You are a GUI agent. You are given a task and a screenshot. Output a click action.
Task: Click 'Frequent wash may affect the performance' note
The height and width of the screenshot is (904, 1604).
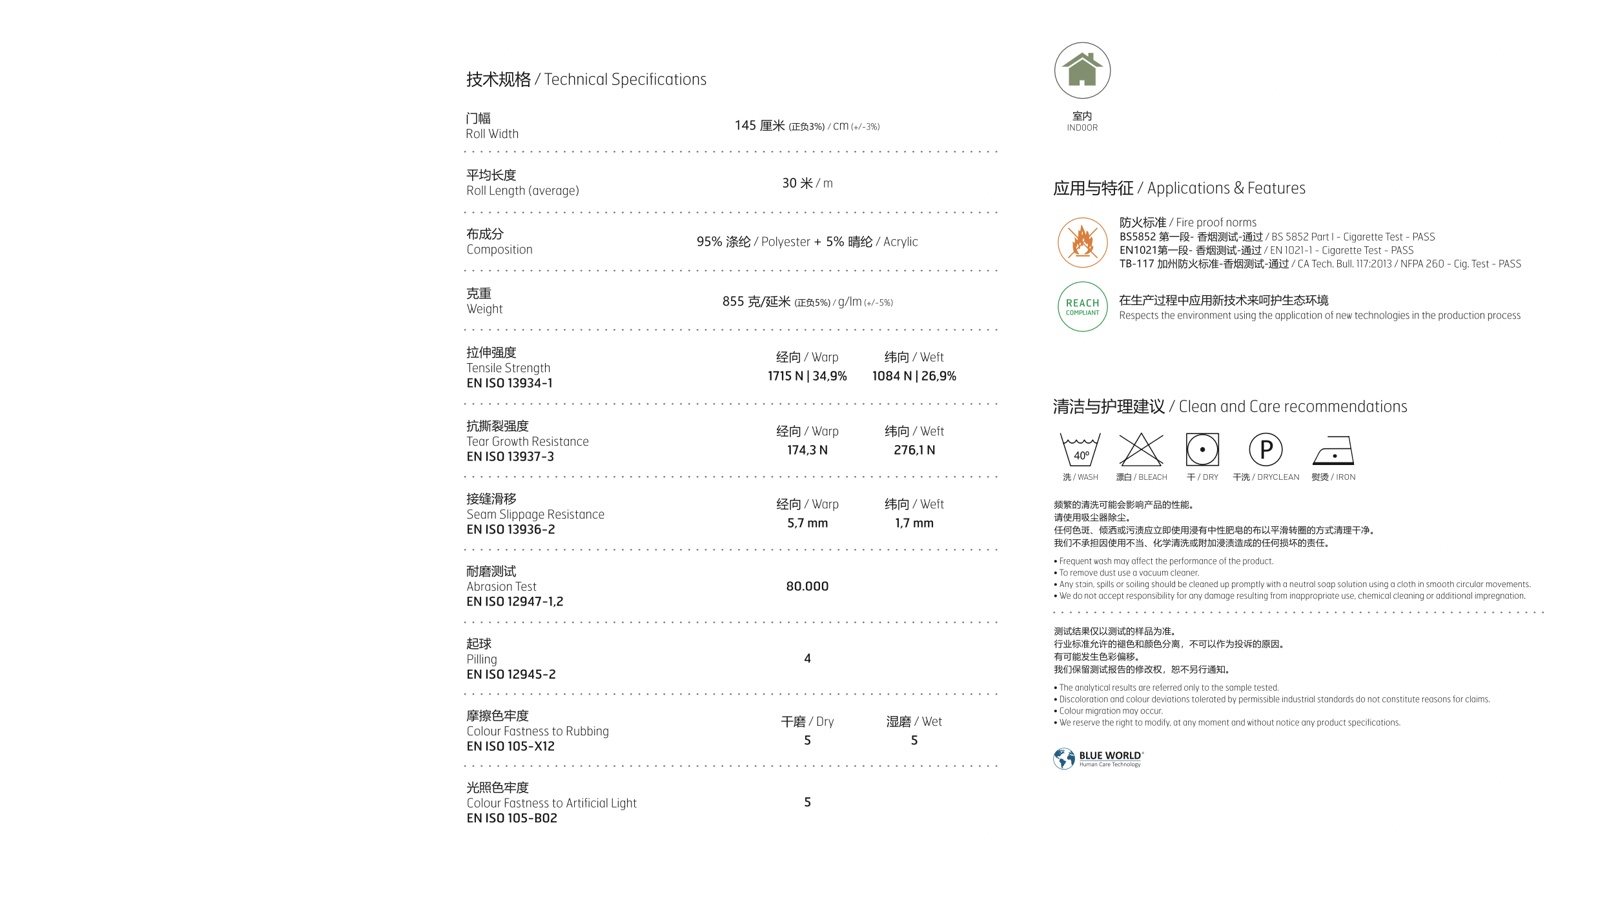[1163, 561]
